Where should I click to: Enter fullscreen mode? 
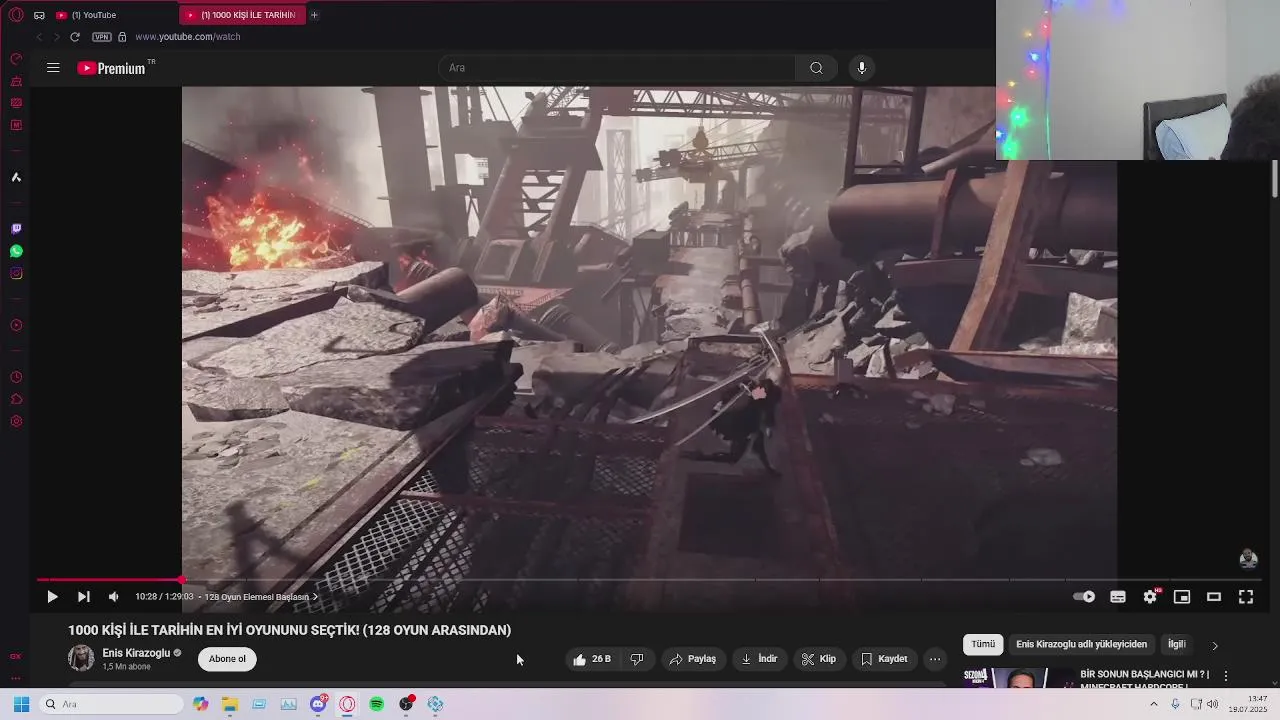click(x=1246, y=597)
